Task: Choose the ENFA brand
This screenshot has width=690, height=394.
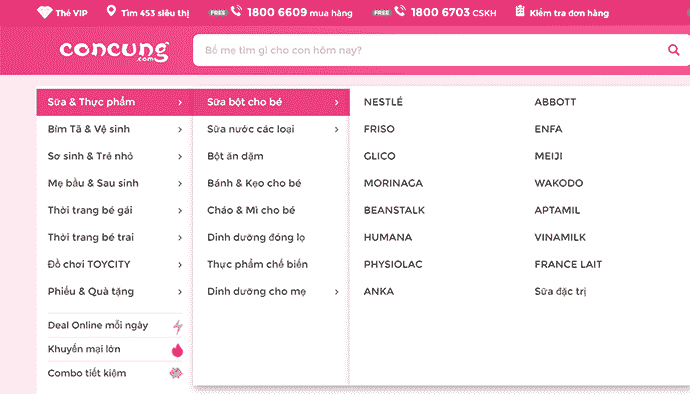Action: pos(548,129)
